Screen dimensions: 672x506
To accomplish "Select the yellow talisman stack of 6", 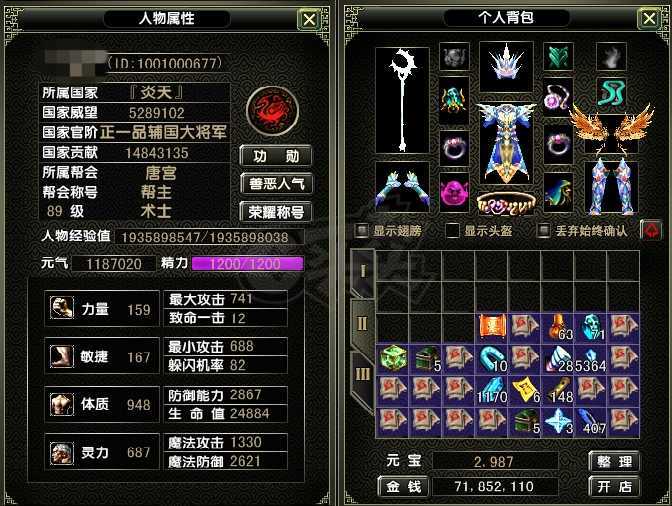I will pos(525,391).
